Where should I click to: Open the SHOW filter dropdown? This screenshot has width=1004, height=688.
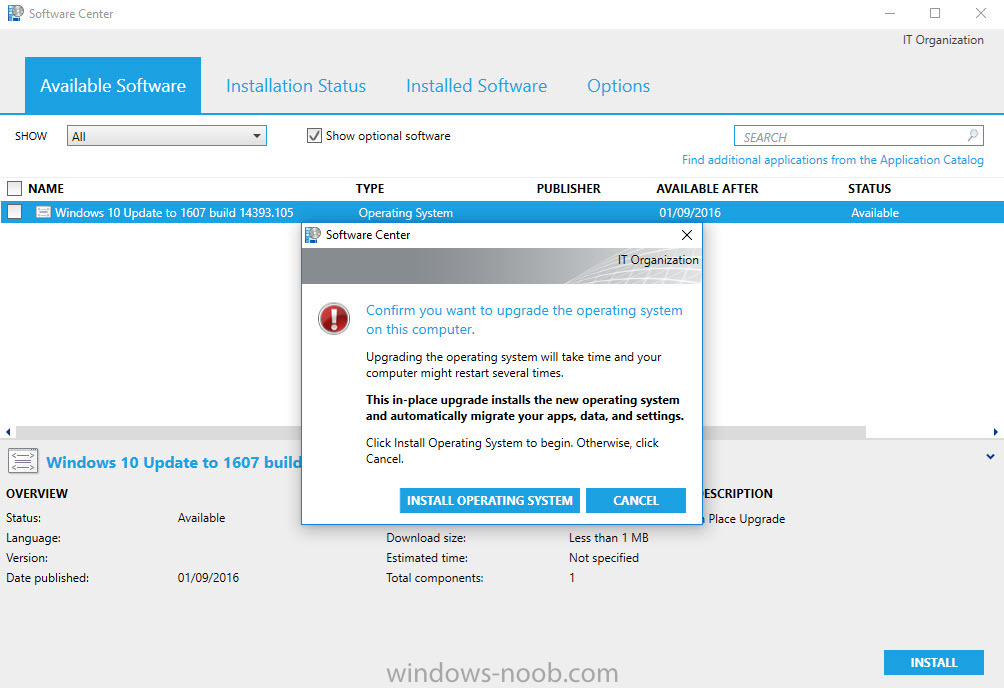click(x=166, y=136)
